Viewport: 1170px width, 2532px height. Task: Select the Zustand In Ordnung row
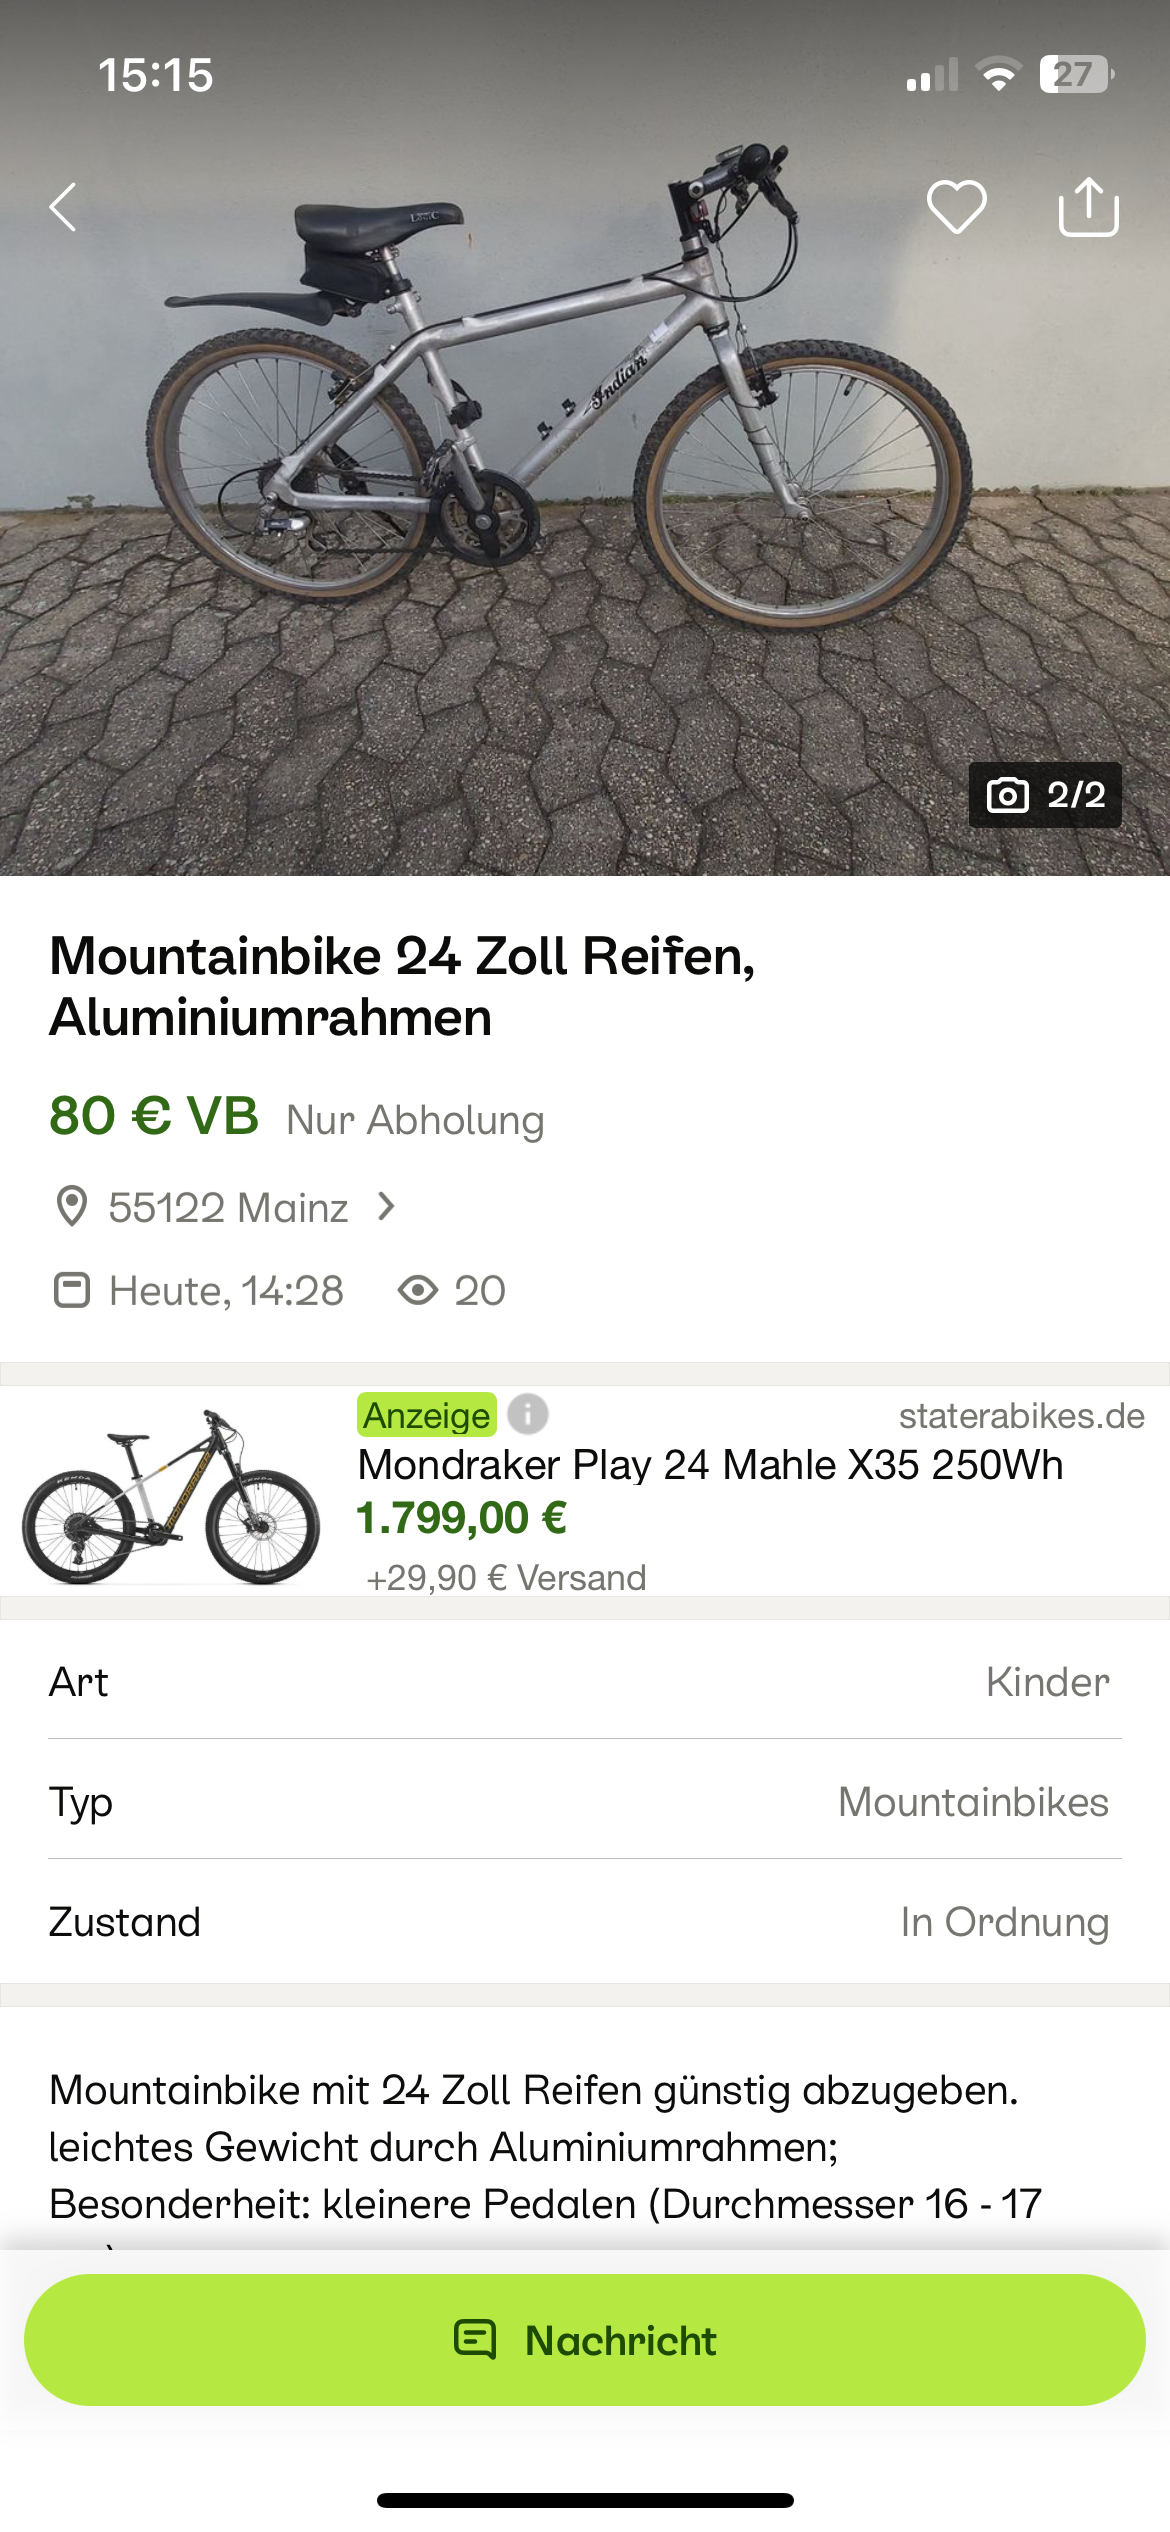585,1922
